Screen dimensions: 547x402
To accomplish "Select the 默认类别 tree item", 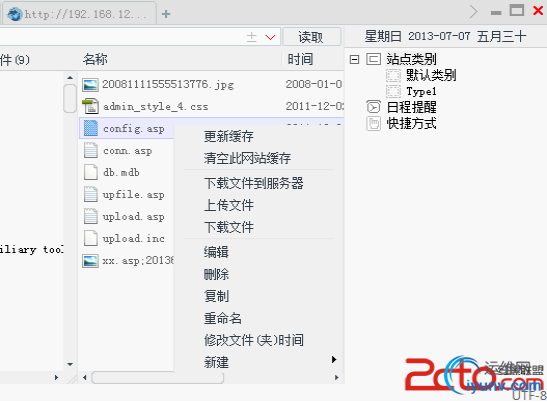I will pos(431,75).
